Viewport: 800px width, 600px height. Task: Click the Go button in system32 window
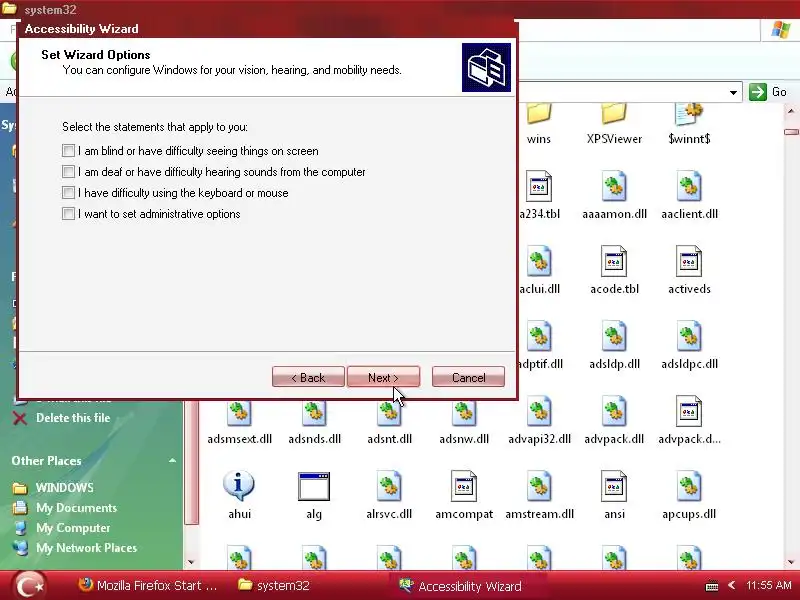coord(767,92)
